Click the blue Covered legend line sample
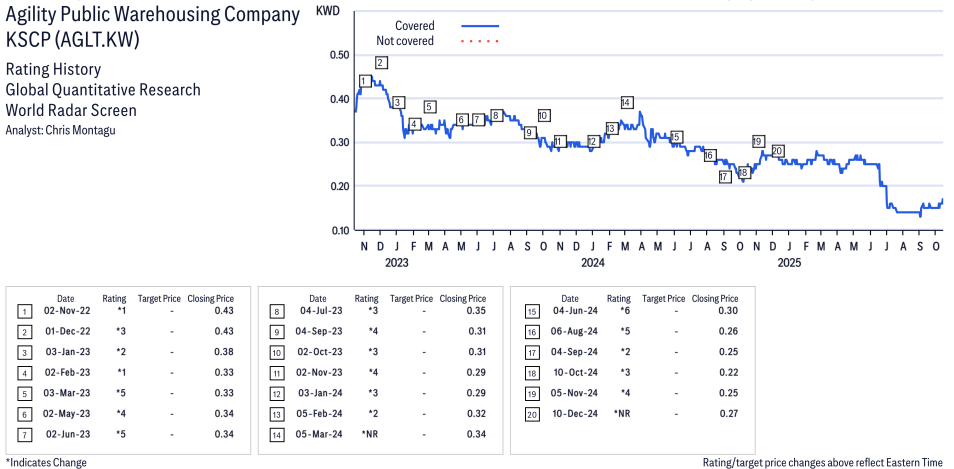Image resolution: width=954 pixels, height=469 pixels. (x=480, y=26)
